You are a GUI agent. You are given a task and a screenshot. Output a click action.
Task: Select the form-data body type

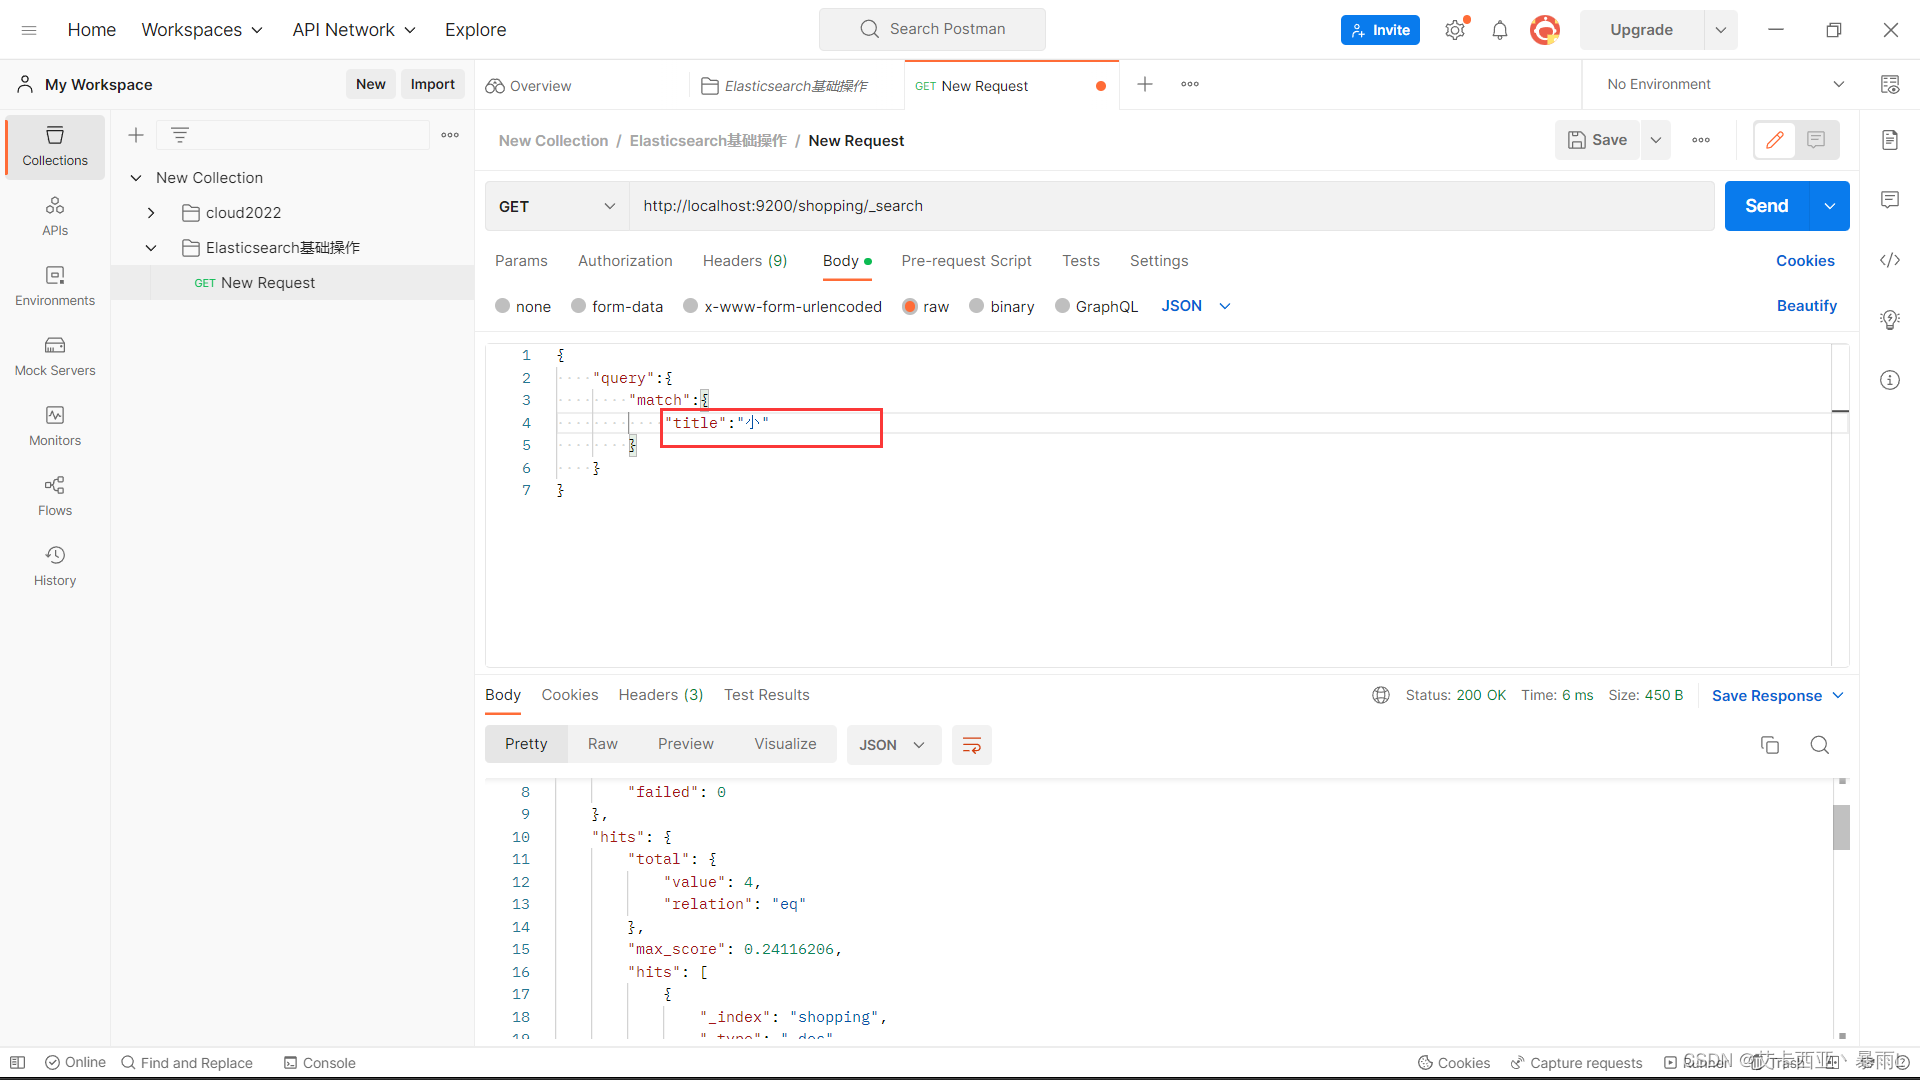tap(579, 306)
